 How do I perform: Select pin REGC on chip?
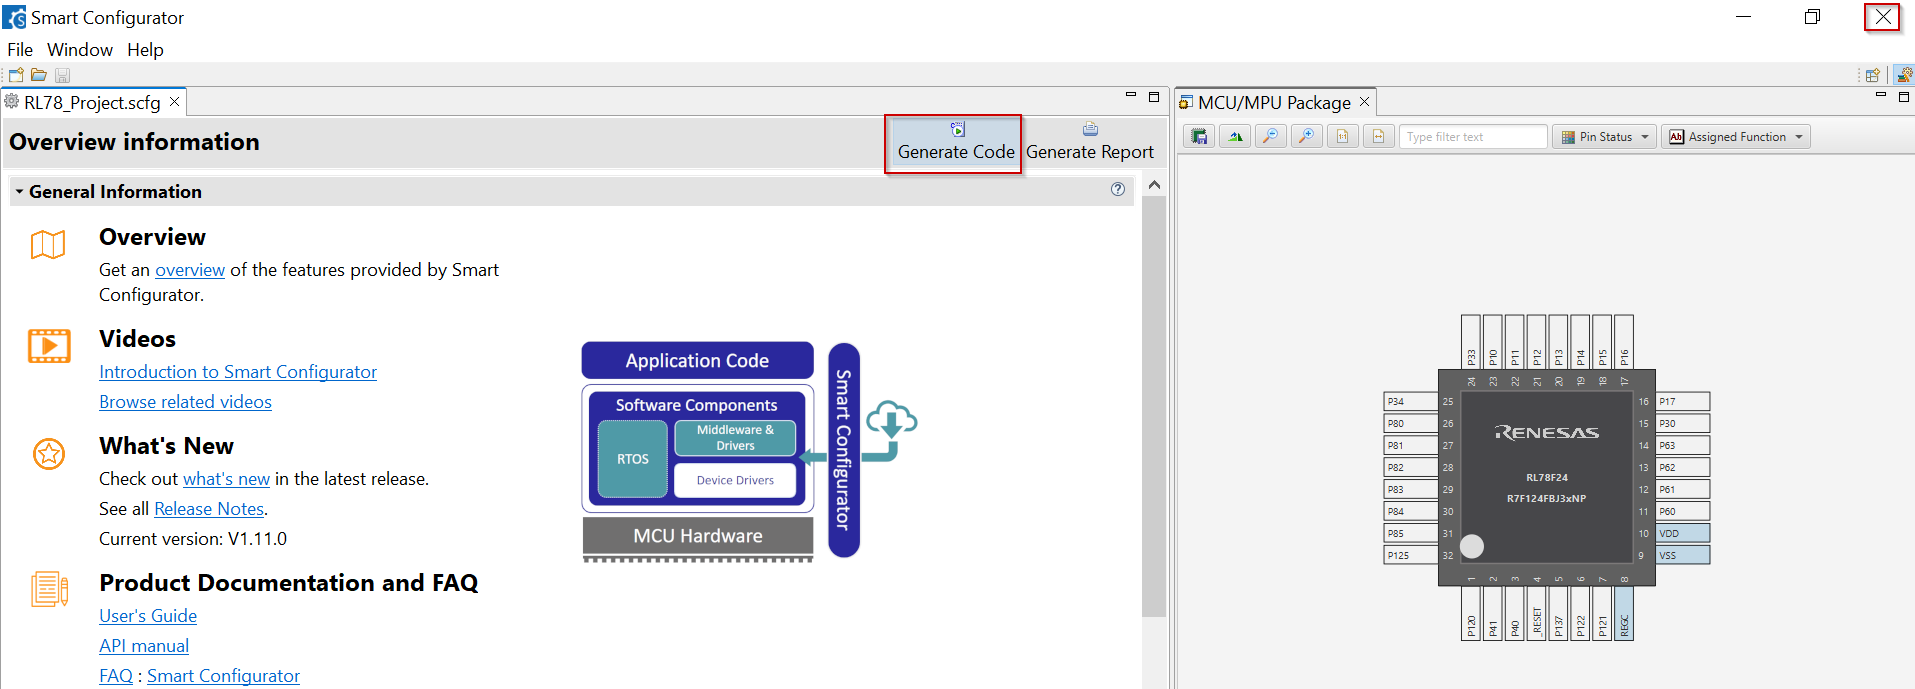(1624, 614)
